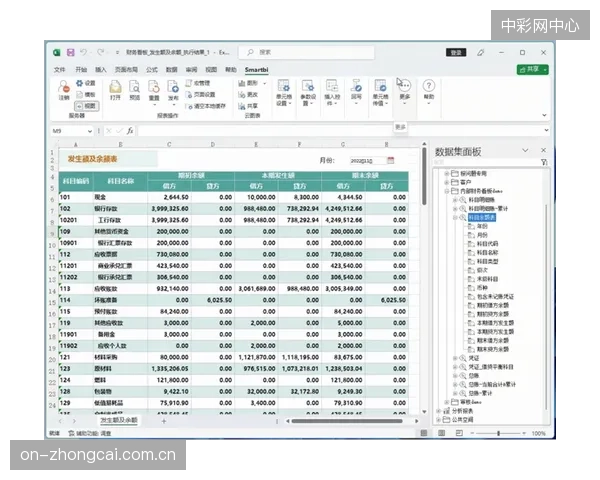Click the Redo arrow icon
The height and width of the screenshot is (480, 600).
(x=100, y=52)
